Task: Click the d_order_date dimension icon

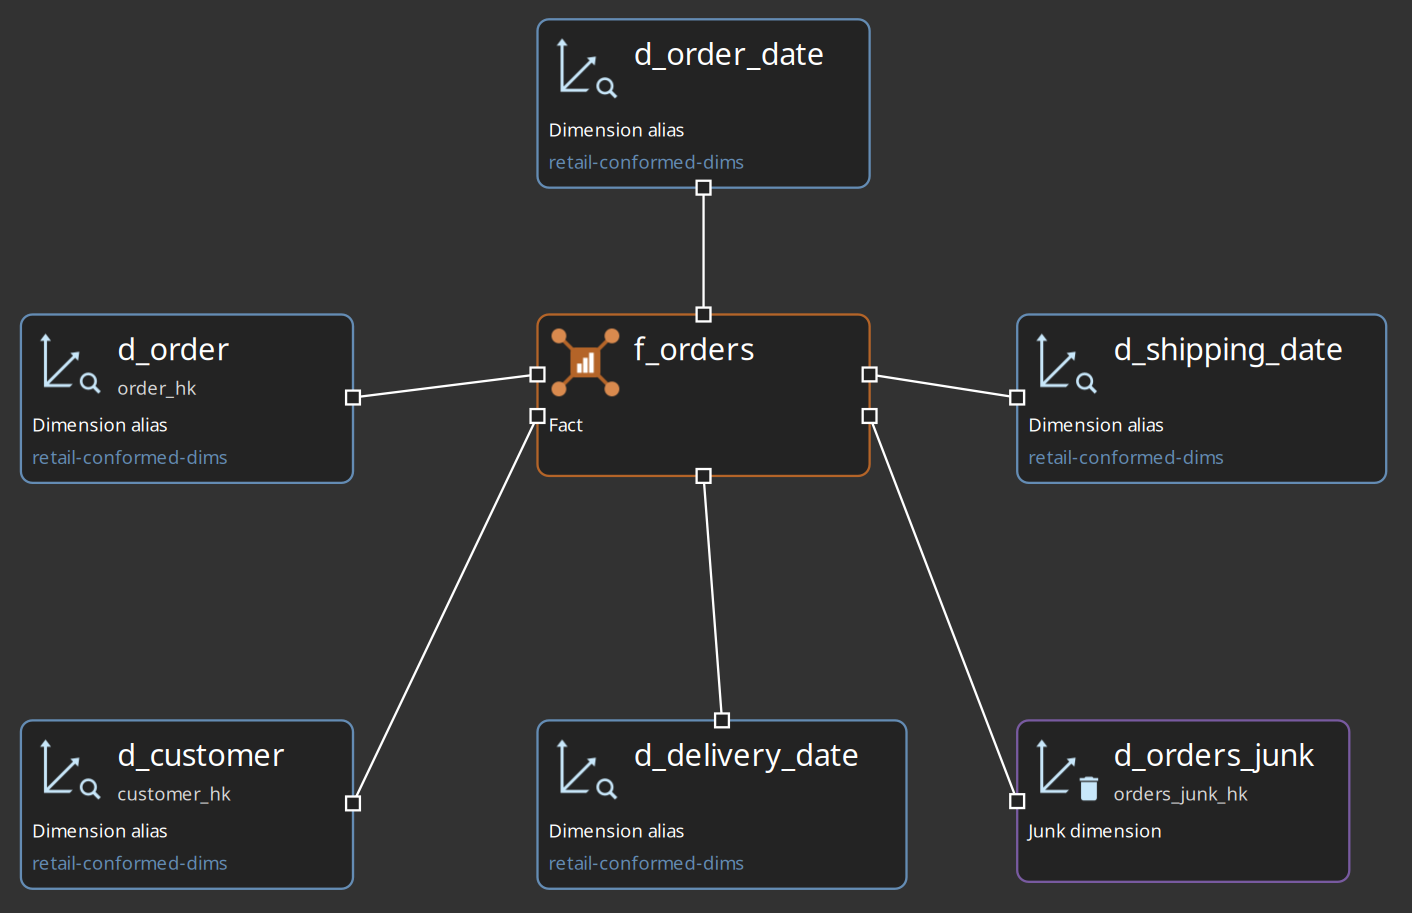Action: (587, 68)
